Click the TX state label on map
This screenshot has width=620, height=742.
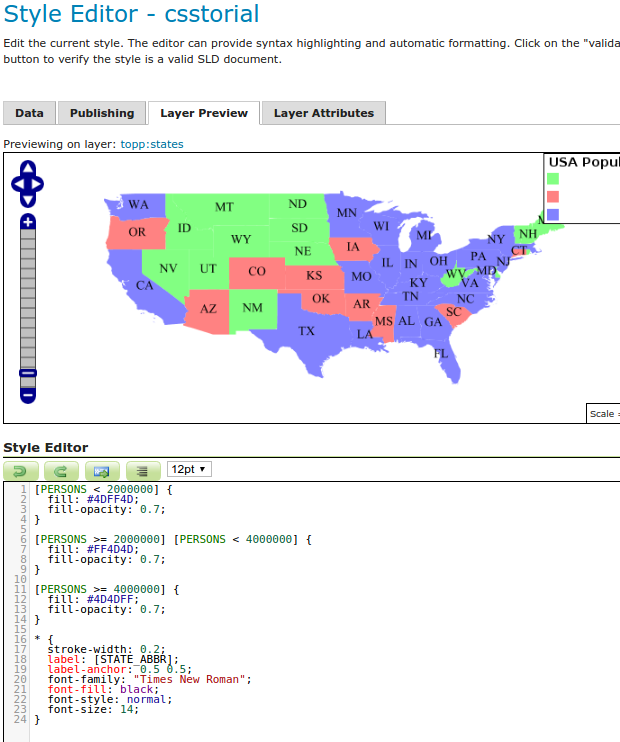click(306, 331)
